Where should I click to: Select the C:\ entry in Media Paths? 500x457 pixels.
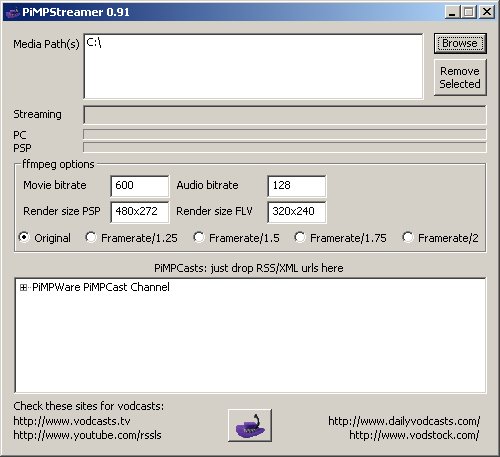pyautogui.click(x=94, y=42)
